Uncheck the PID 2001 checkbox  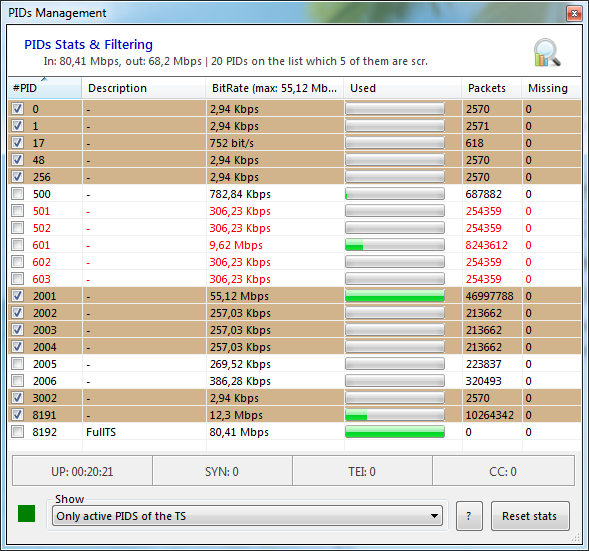(17, 296)
